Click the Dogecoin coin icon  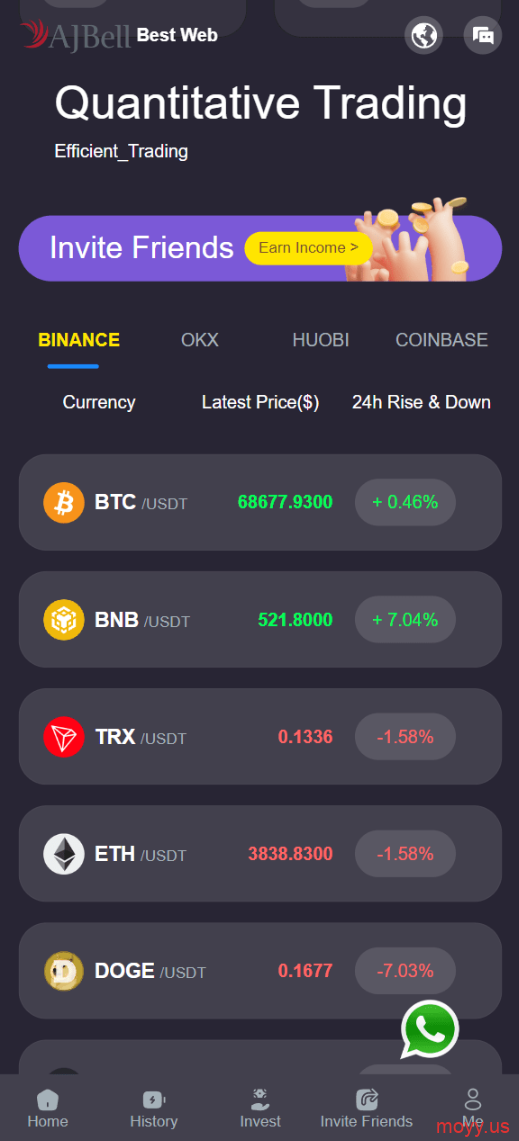pyautogui.click(x=64, y=971)
